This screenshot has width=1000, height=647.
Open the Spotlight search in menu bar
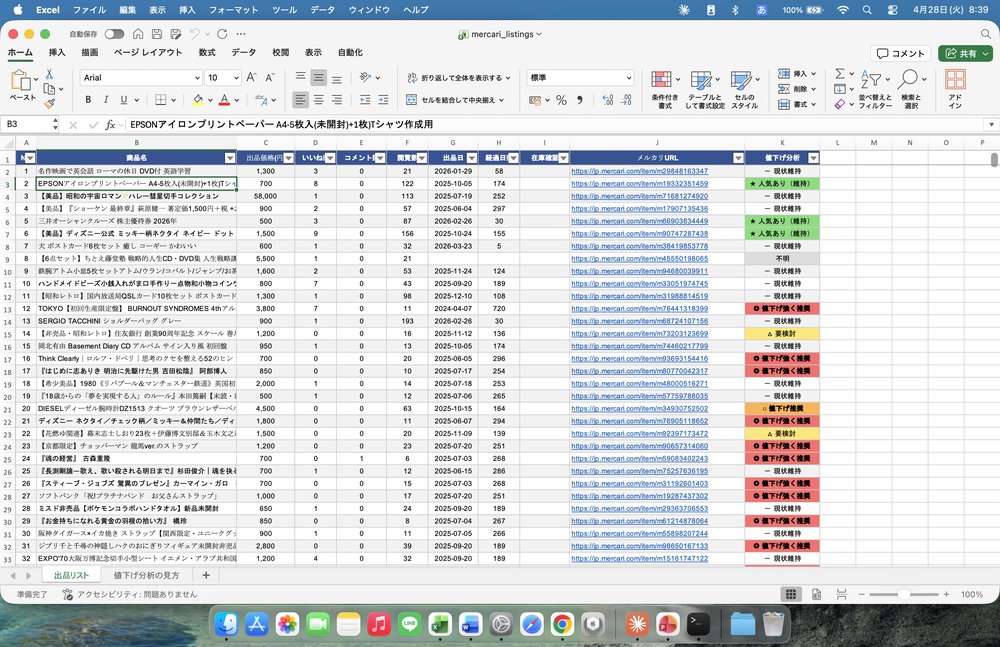click(867, 10)
